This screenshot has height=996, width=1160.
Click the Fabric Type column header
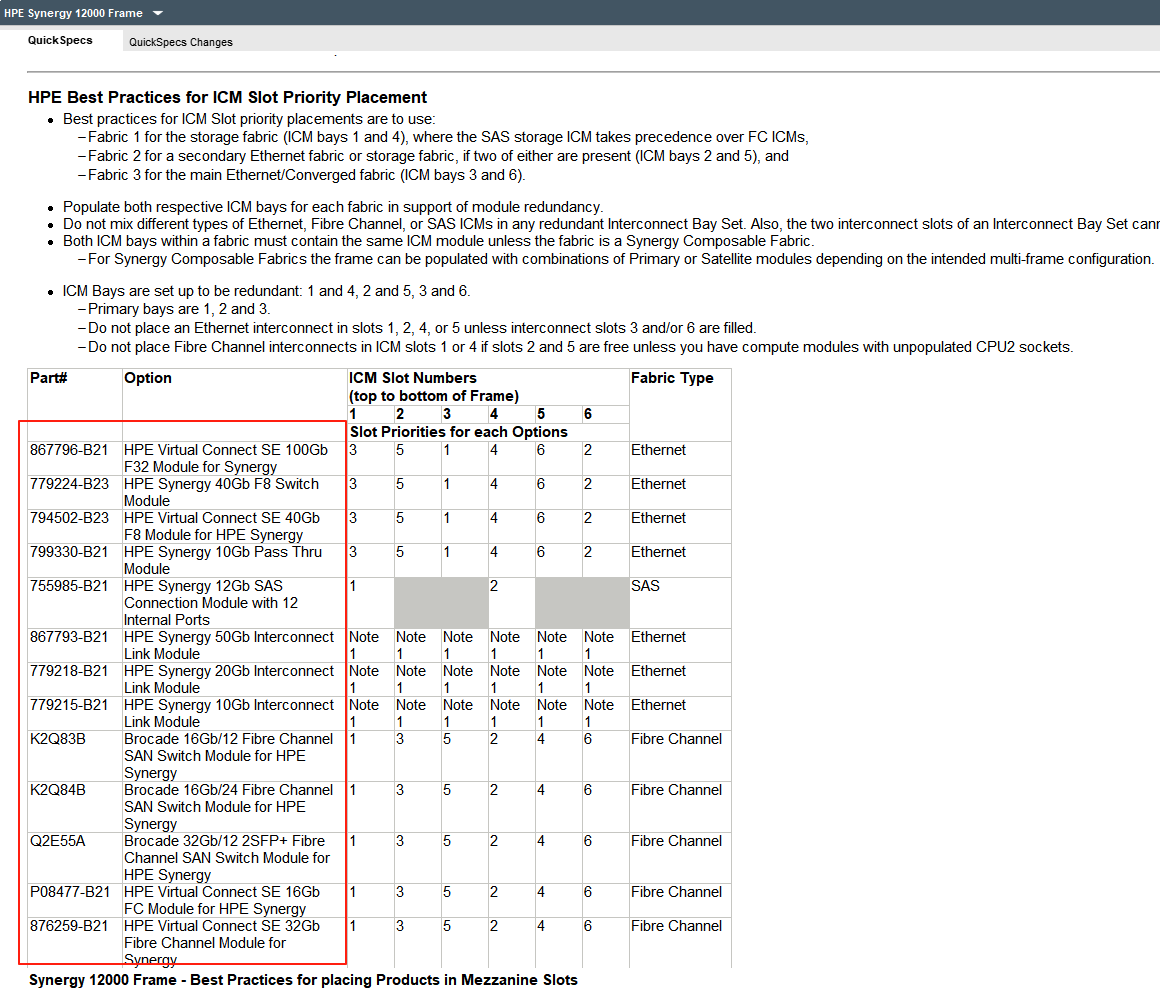(672, 378)
